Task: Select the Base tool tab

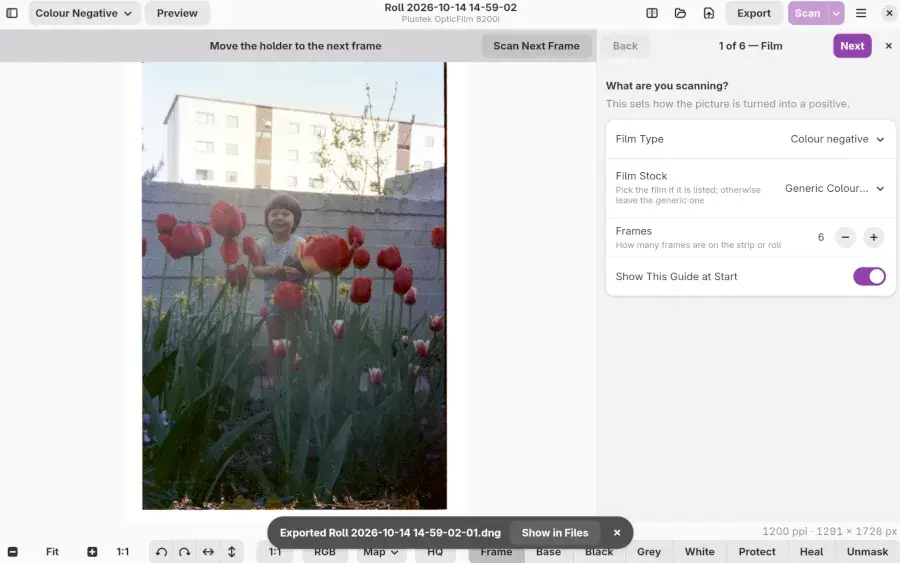Action: click(x=548, y=552)
